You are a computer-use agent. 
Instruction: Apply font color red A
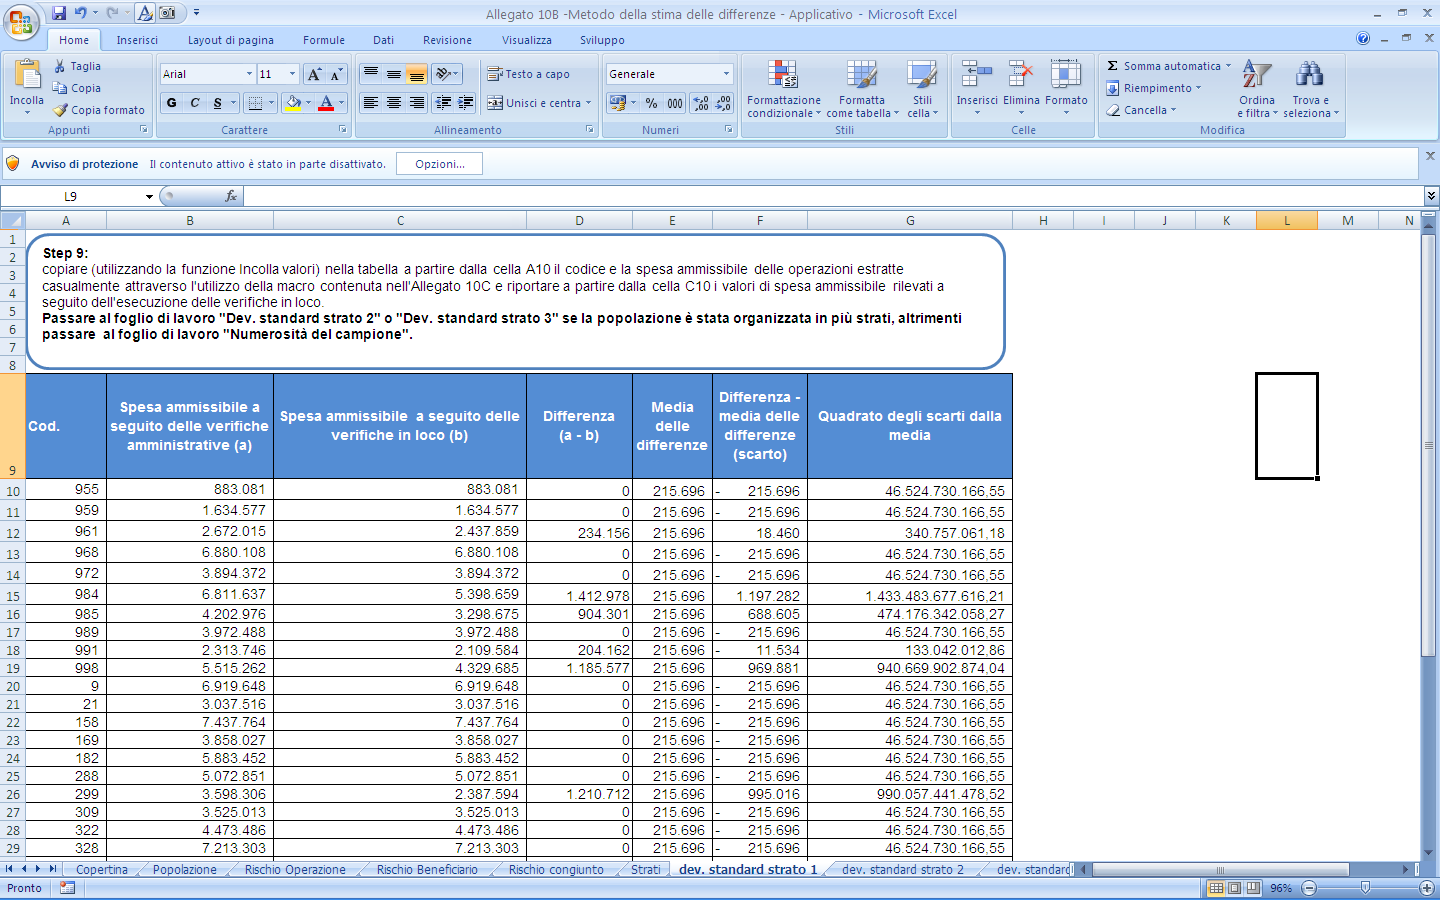point(326,103)
